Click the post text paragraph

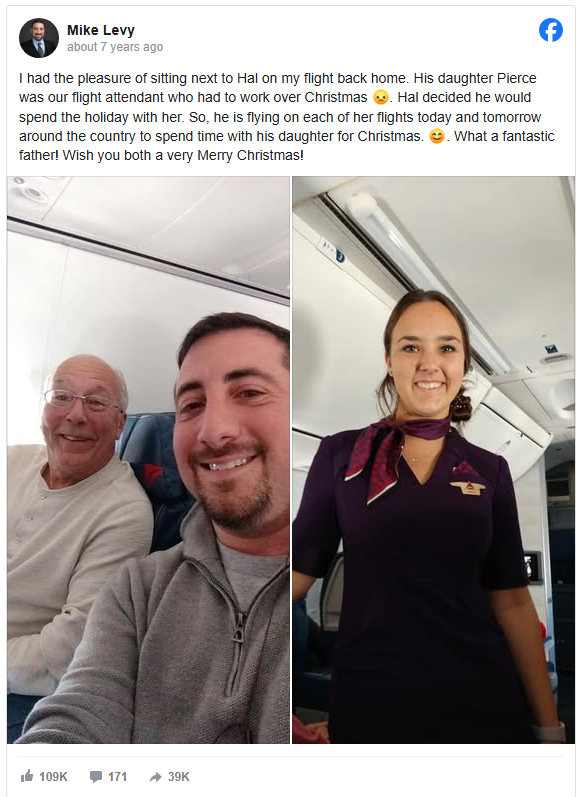click(287, 116)
